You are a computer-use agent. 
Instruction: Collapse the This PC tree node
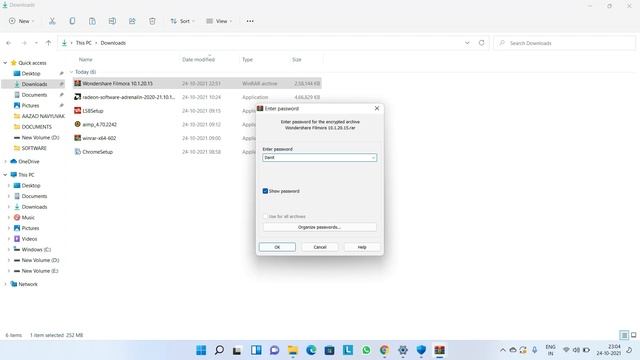click(x=5, y=175)
